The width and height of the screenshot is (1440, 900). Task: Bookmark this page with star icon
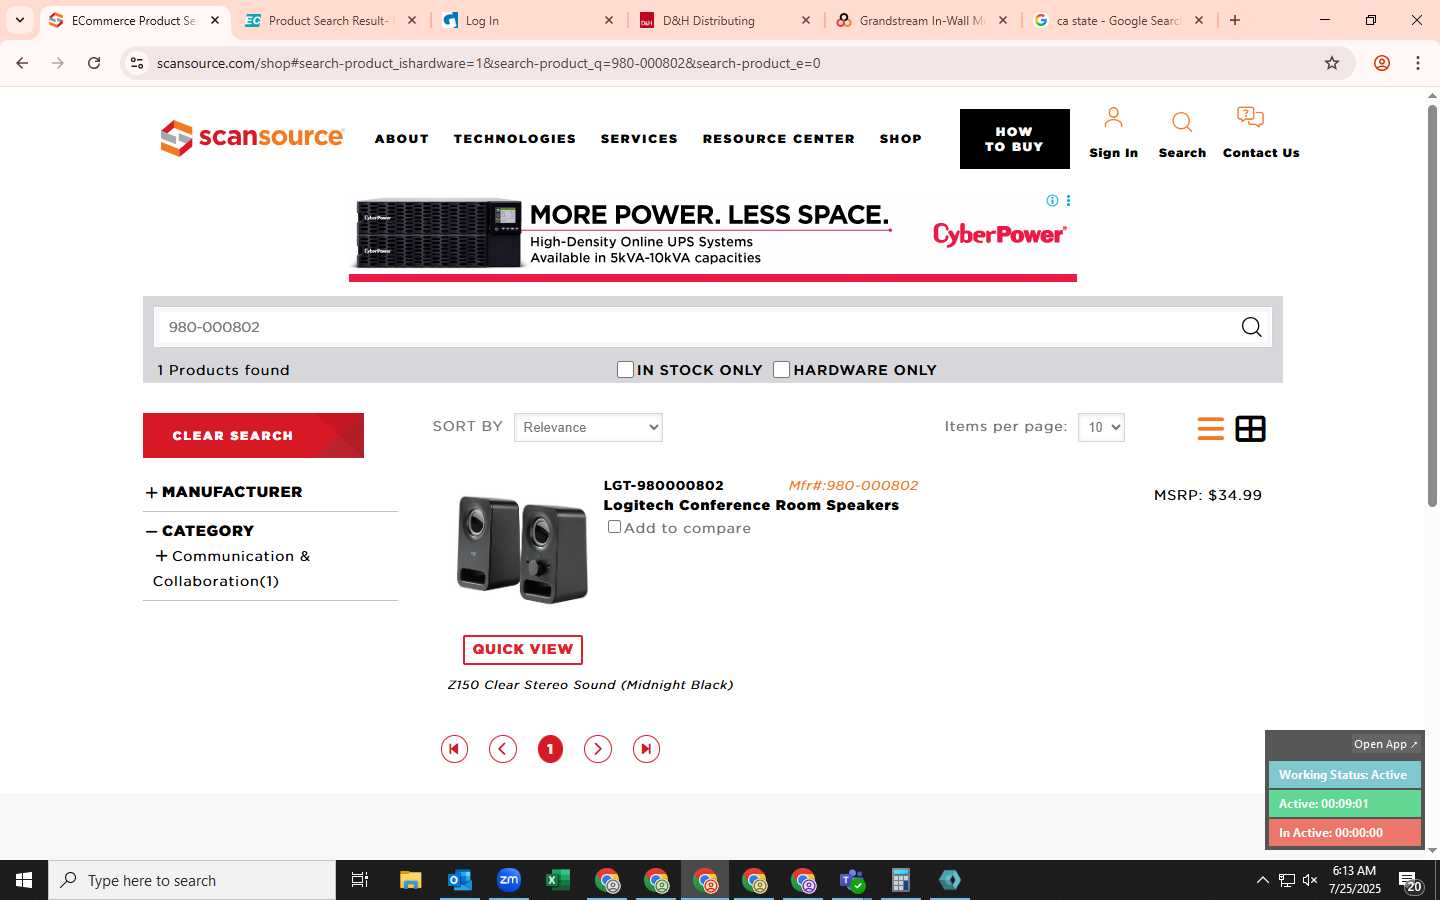point(1331,63)
